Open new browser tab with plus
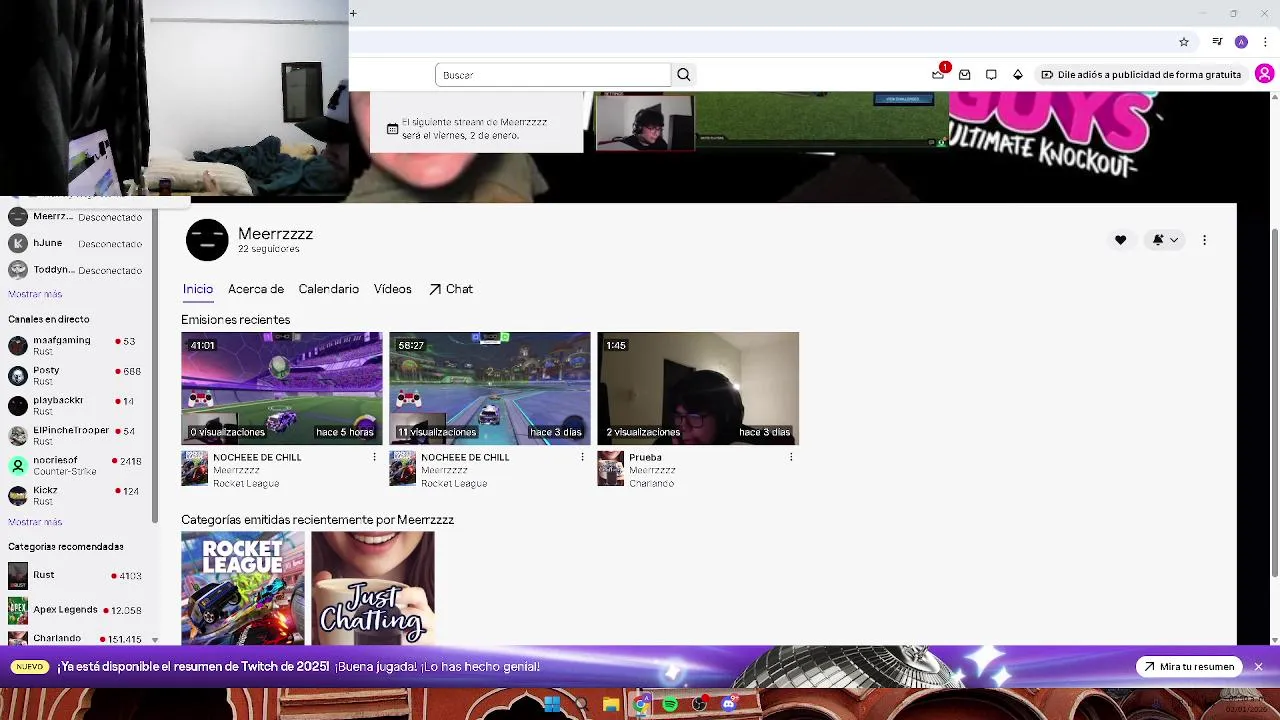This screenshot has width=1280, height=720. tap(353, 13)
